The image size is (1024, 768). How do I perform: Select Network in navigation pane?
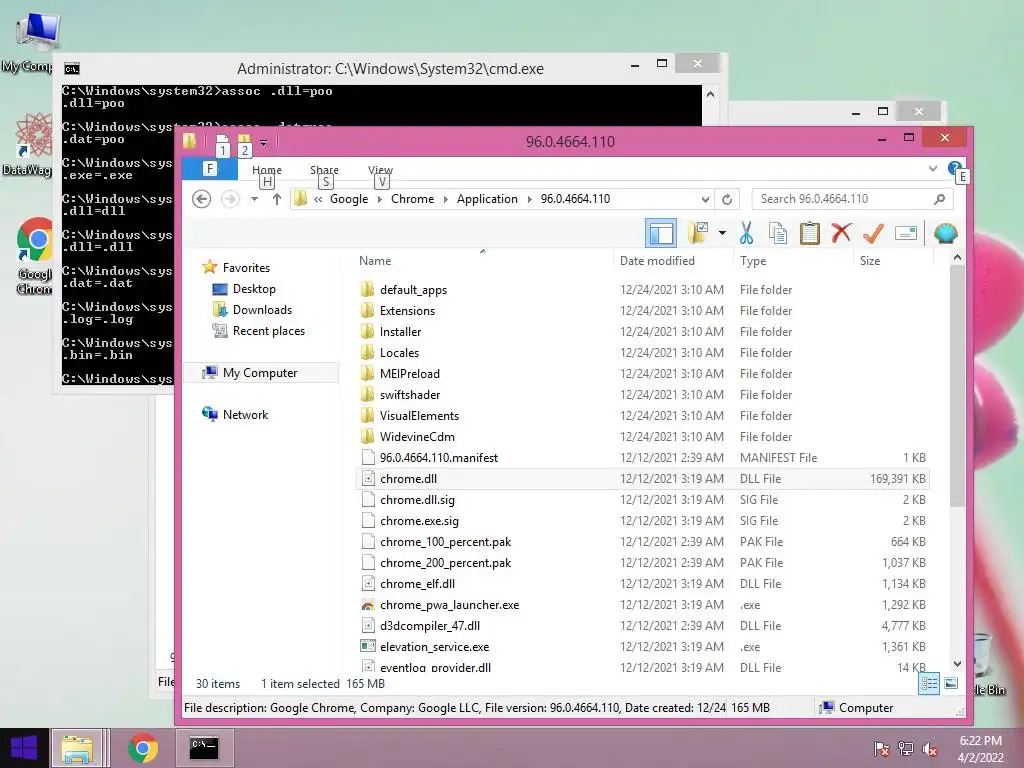click(245, 414)
